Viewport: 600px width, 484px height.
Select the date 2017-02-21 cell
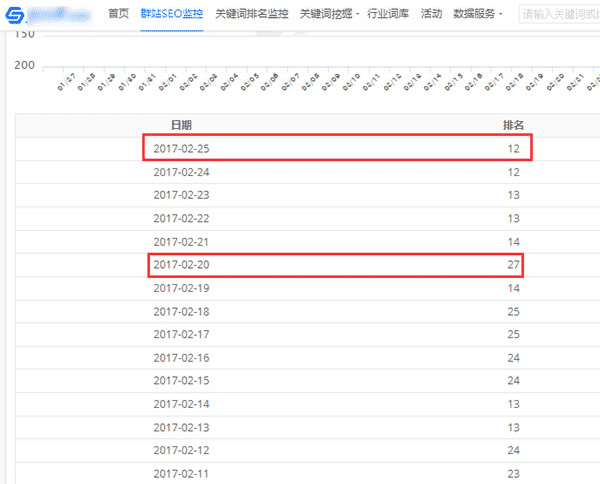pos(181,242)
